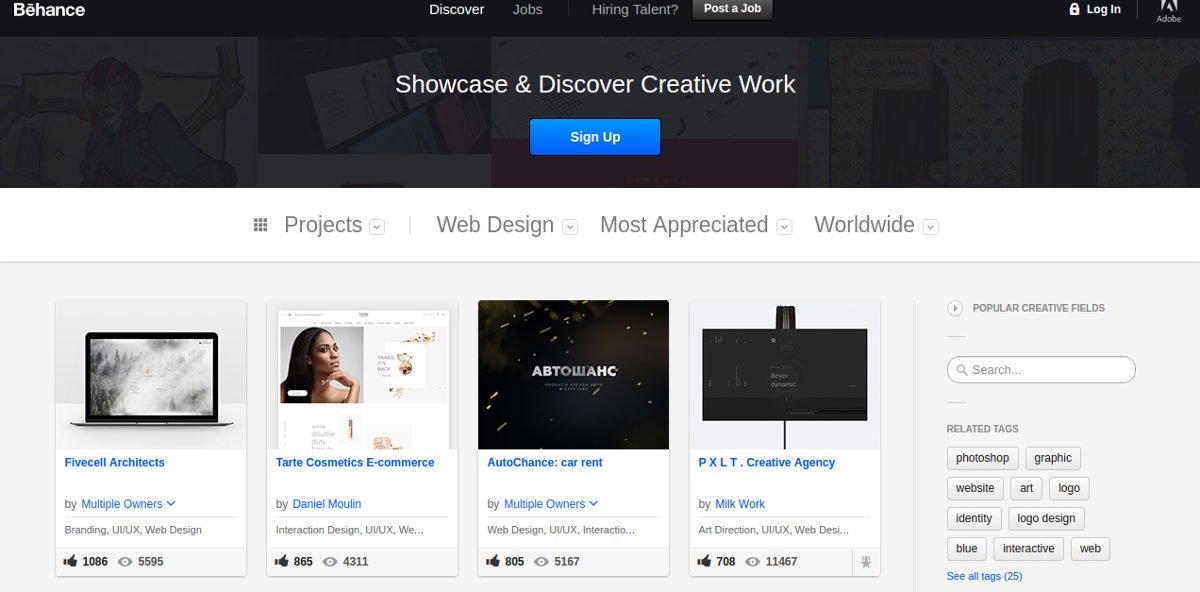Click Log In
The height and width of the screenshot is (592, 1200).
coord(1104,9)
